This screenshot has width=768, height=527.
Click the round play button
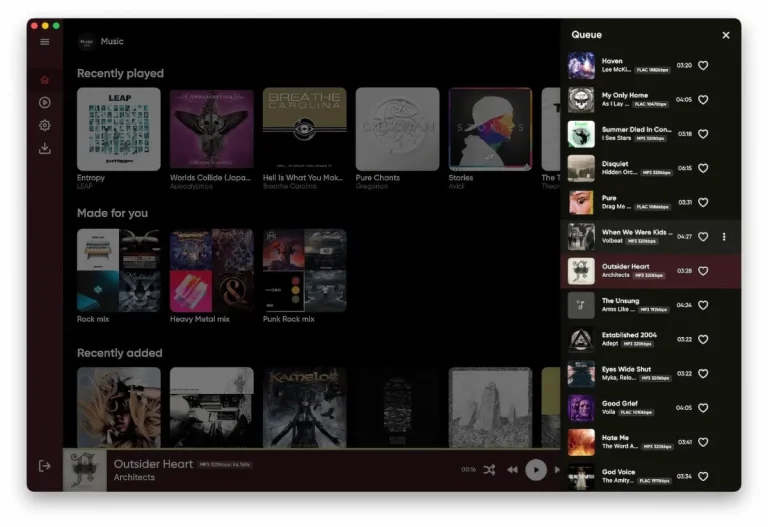[536, 470]
